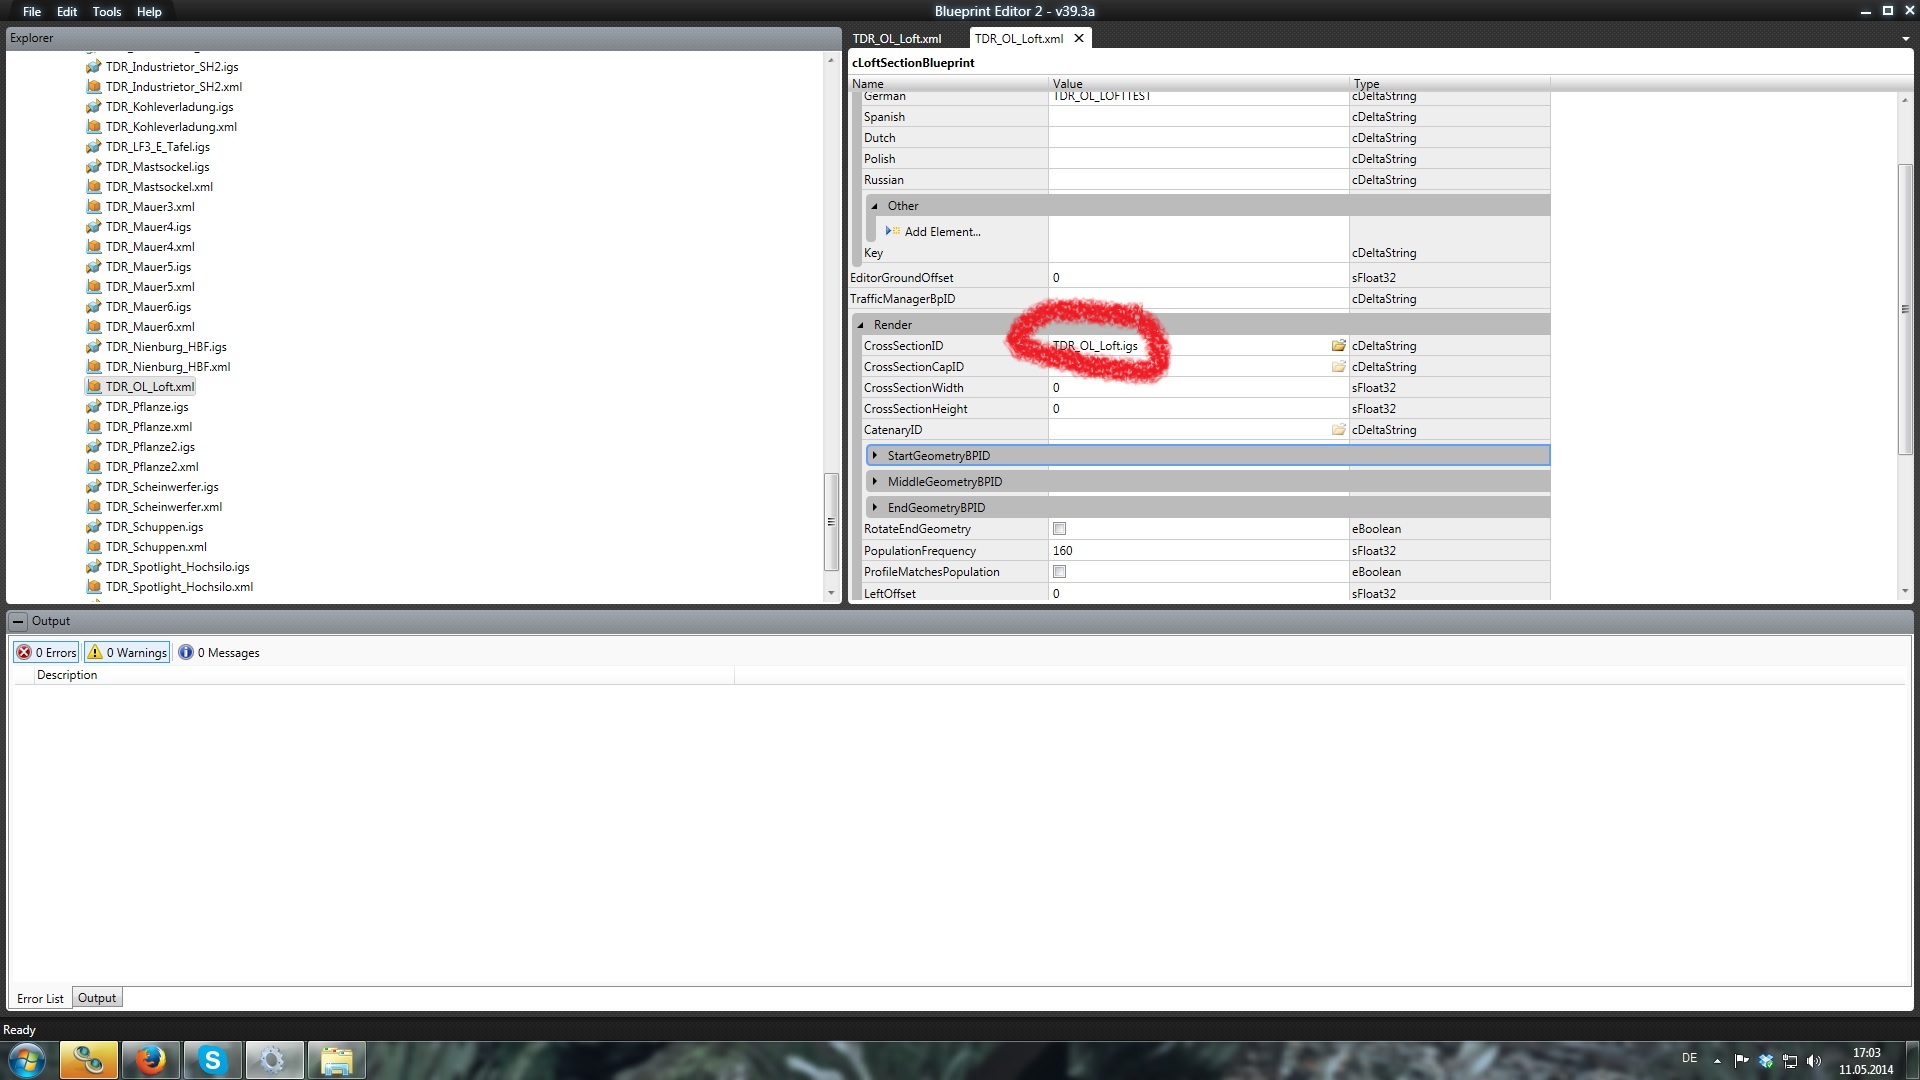The height and width of the screenshot is (1080, 1920).
Task: Switch to the Output tab at bottom
Action: click(97, 998)
